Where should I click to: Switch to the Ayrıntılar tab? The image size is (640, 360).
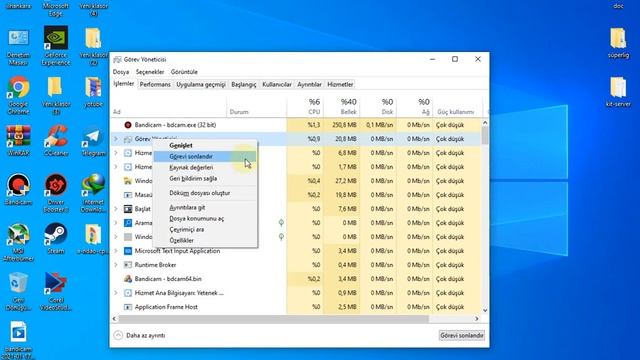309,84
